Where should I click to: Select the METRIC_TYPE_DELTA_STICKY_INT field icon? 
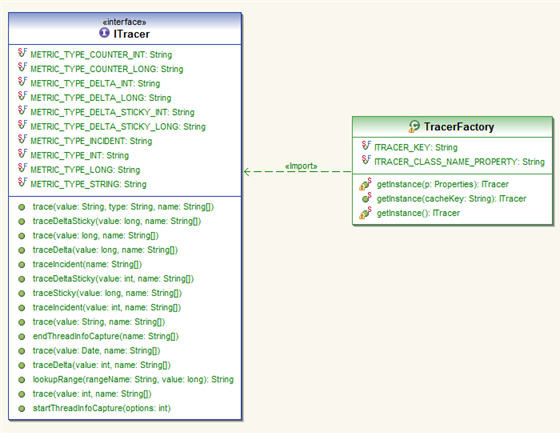22,110
